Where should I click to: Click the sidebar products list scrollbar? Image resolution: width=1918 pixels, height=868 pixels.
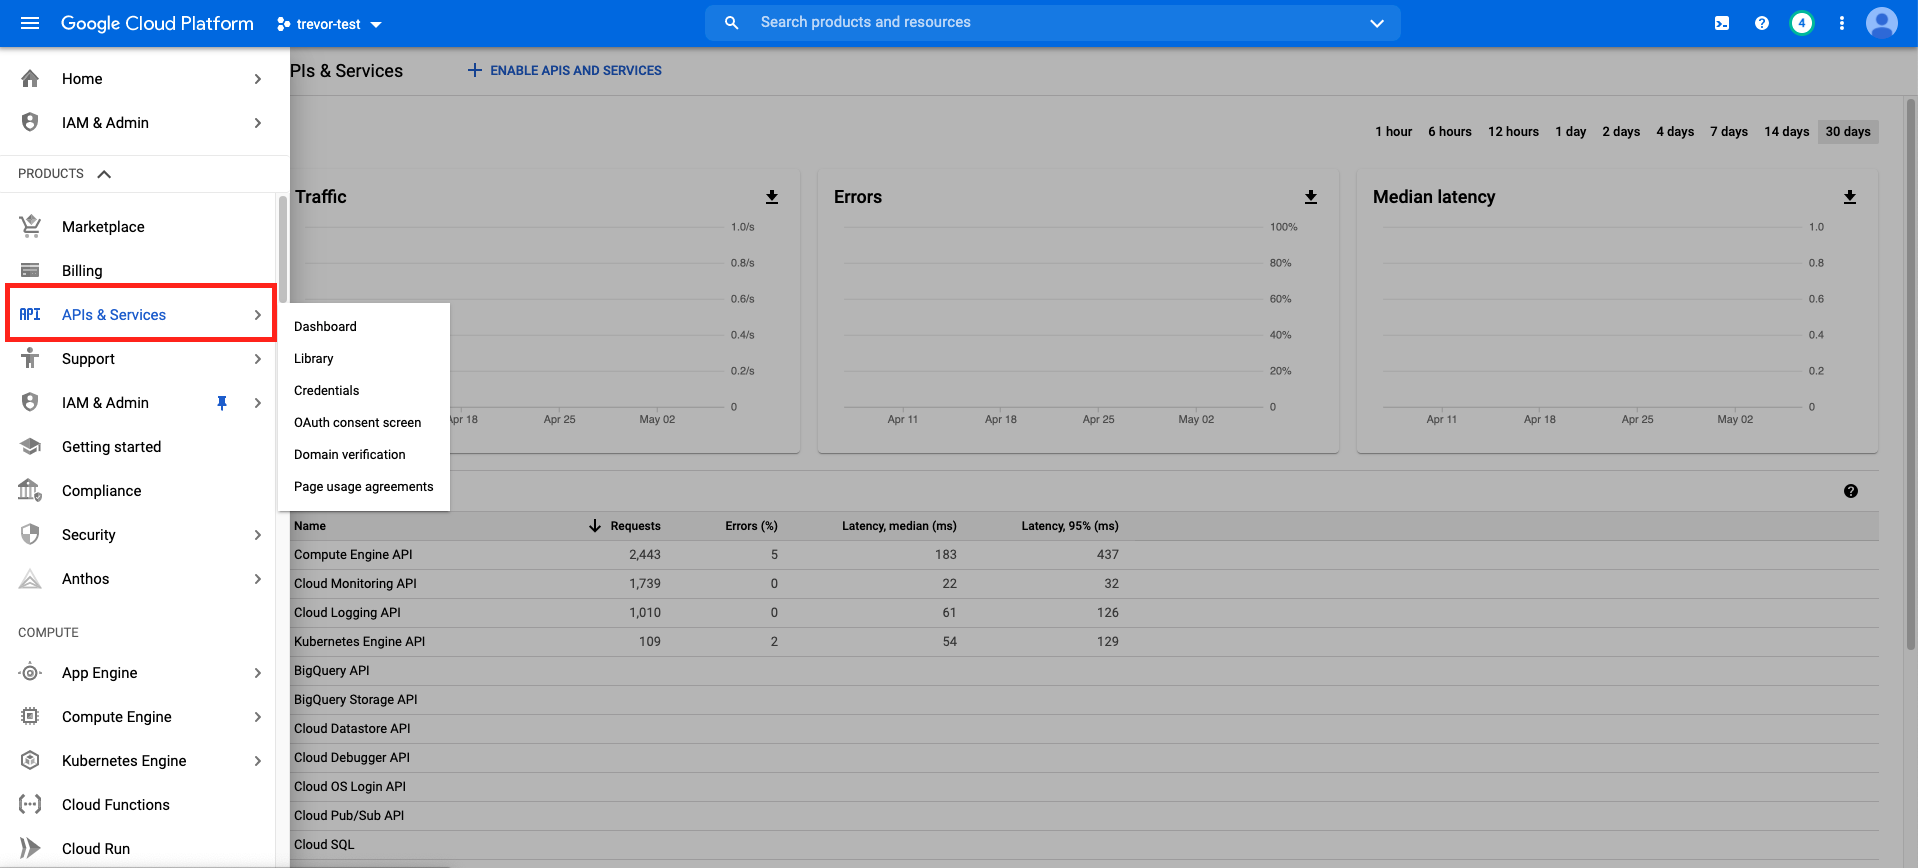pyautogui.click(x=283, y=248)
